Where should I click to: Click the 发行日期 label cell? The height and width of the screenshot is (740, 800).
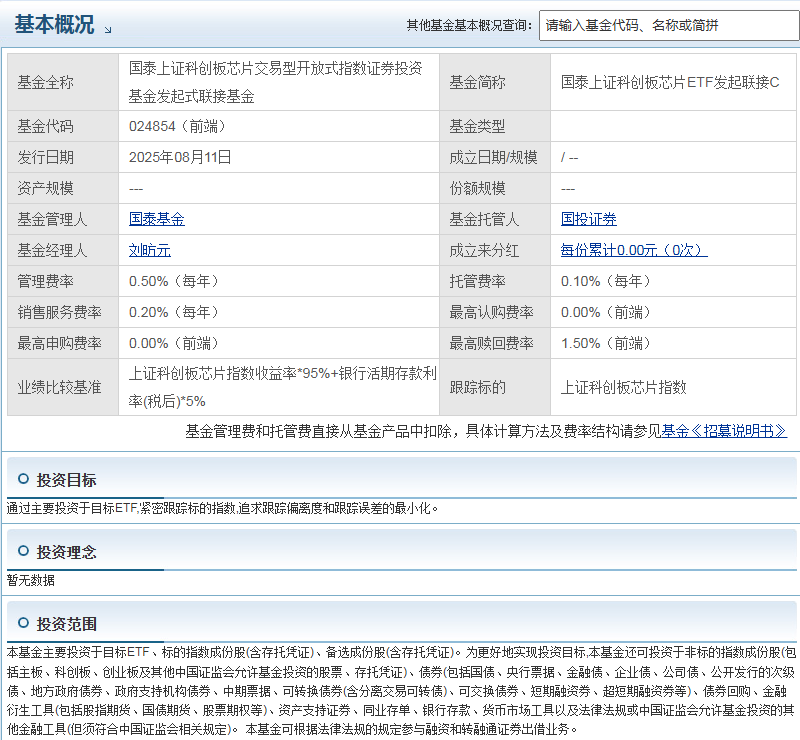point(63,157)
